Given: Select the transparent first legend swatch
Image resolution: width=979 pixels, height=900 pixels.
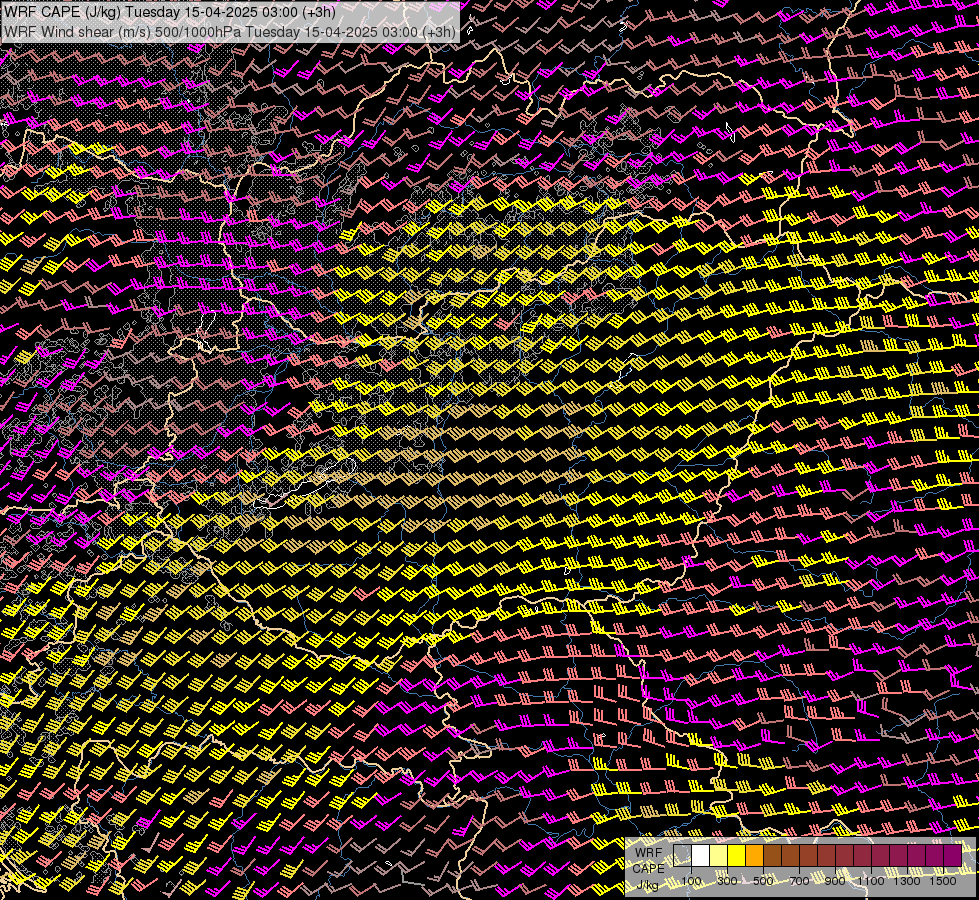Looking at the screenshot, I should point(682,856).
